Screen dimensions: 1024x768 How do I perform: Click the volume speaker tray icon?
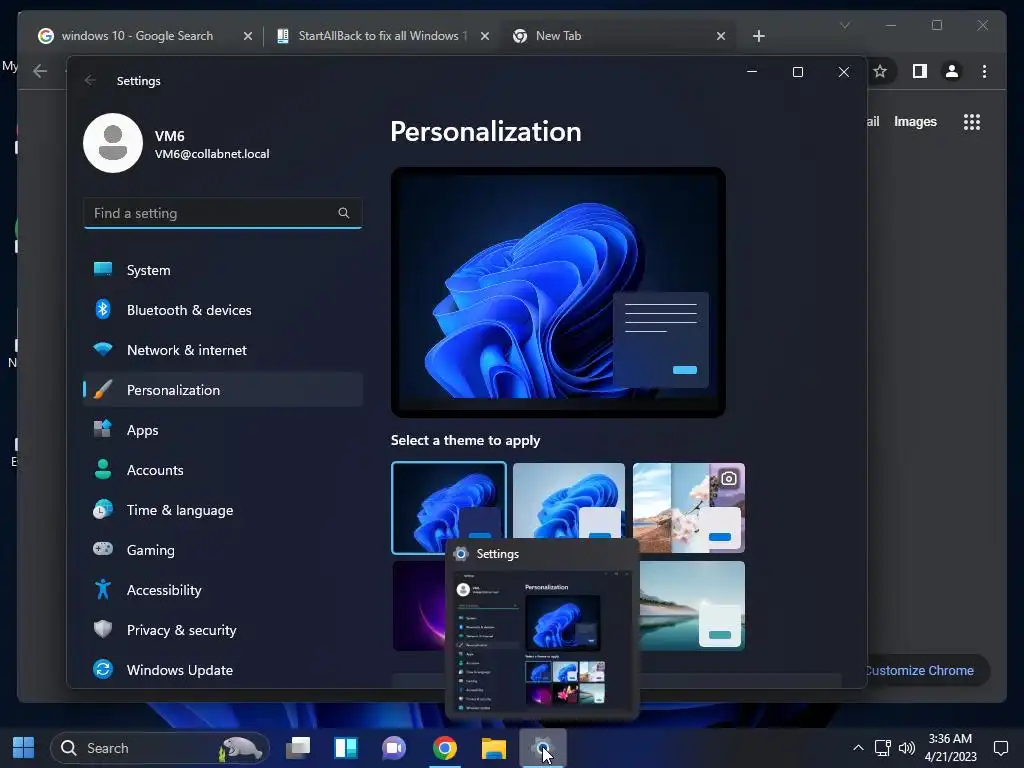(x=906, y=748)
